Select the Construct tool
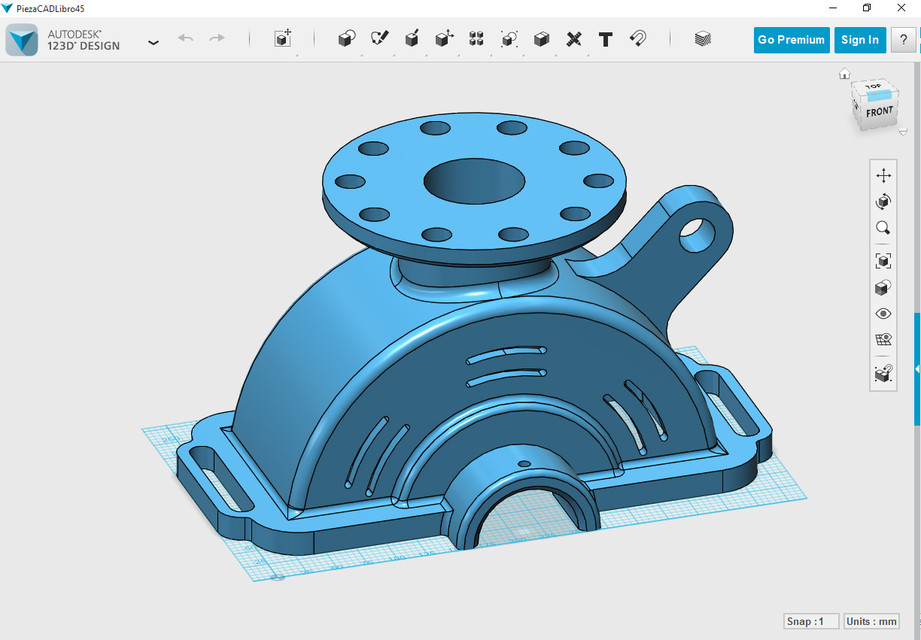This screenshot has height=640, width=921. point(412,37)
